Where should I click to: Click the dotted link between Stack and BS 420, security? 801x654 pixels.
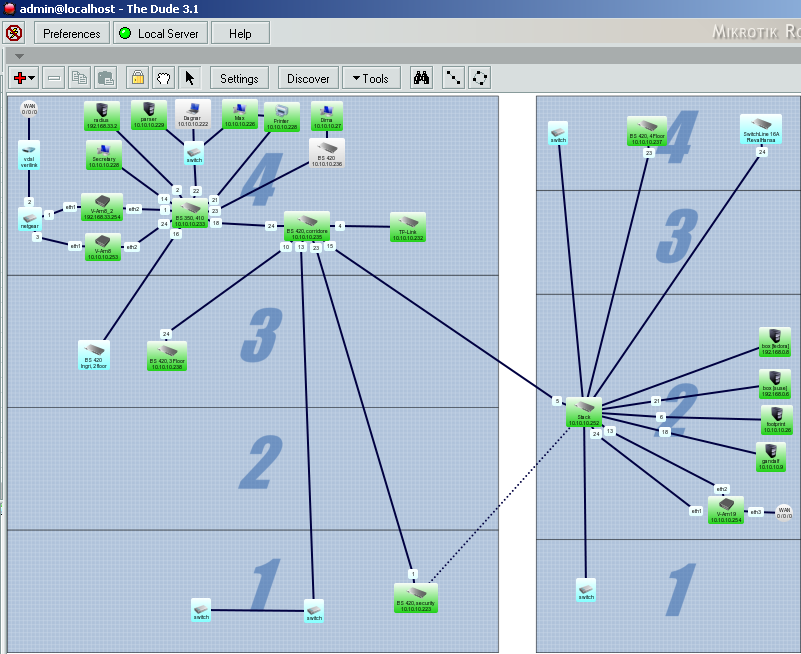click(498, 506)
